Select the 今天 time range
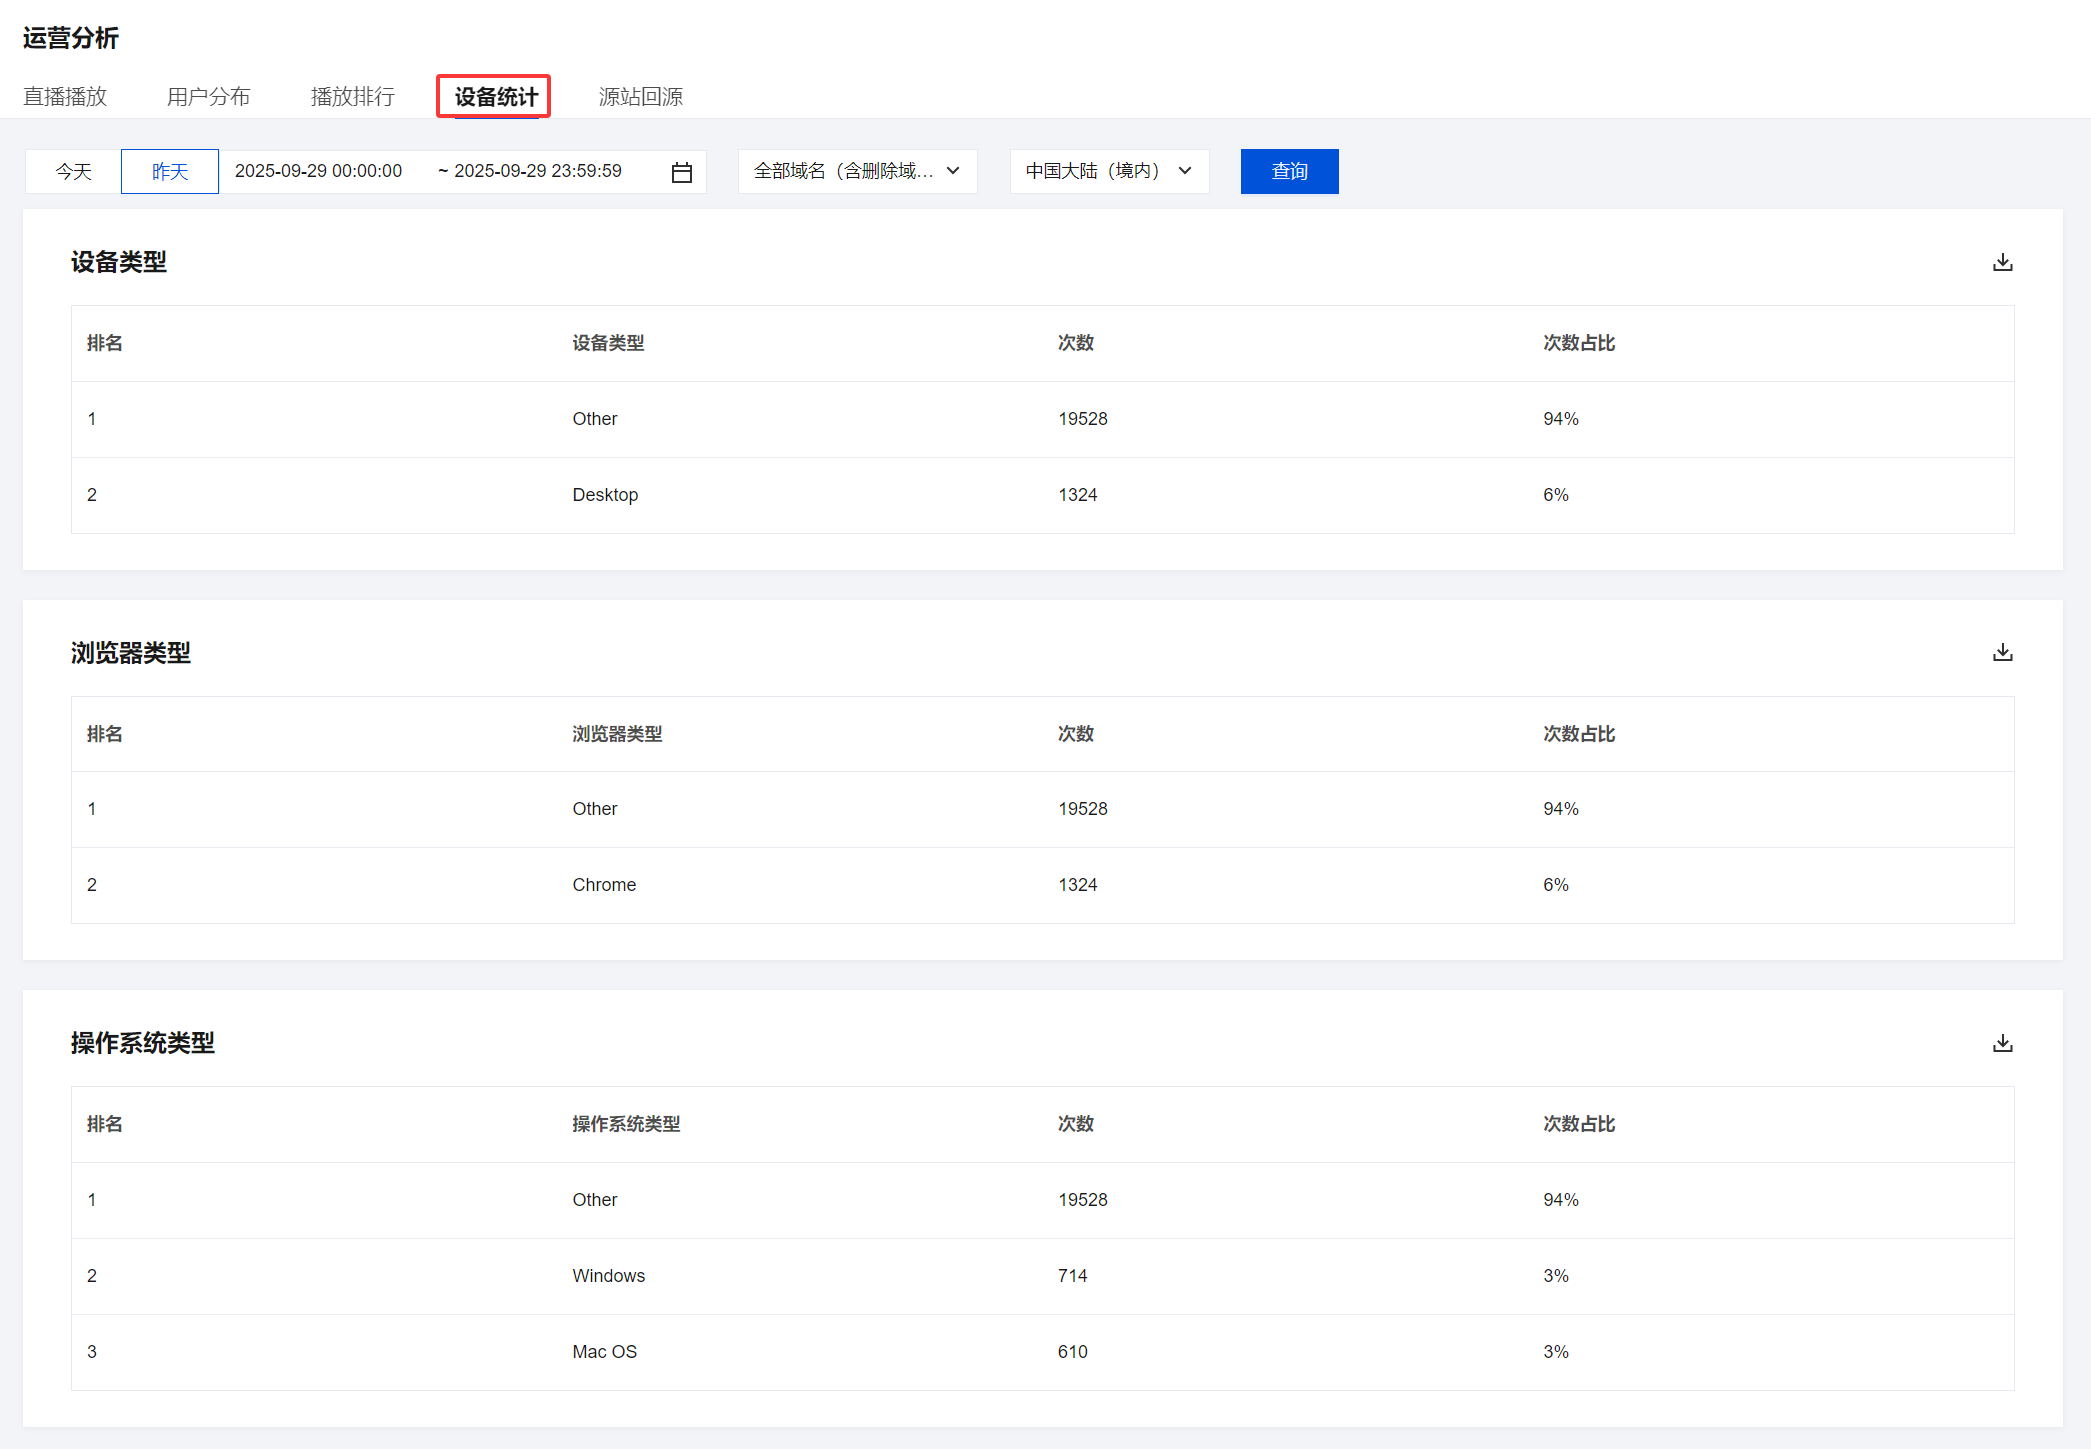 (73, 172)
